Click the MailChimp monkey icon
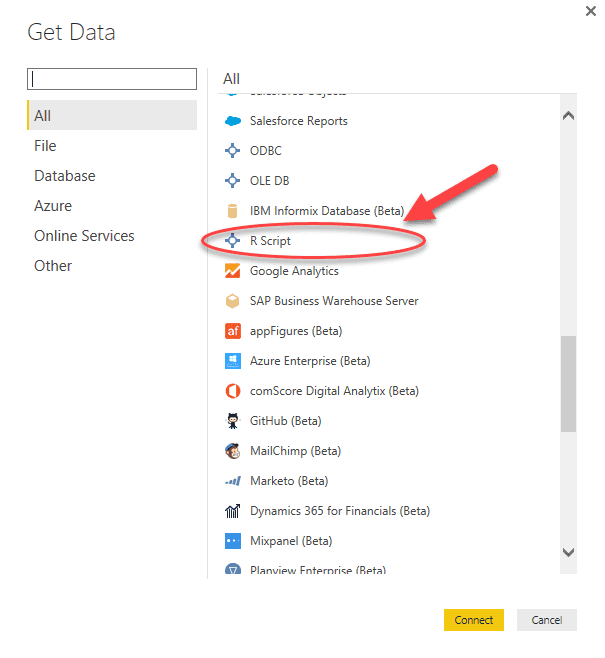 coord(233,451)
